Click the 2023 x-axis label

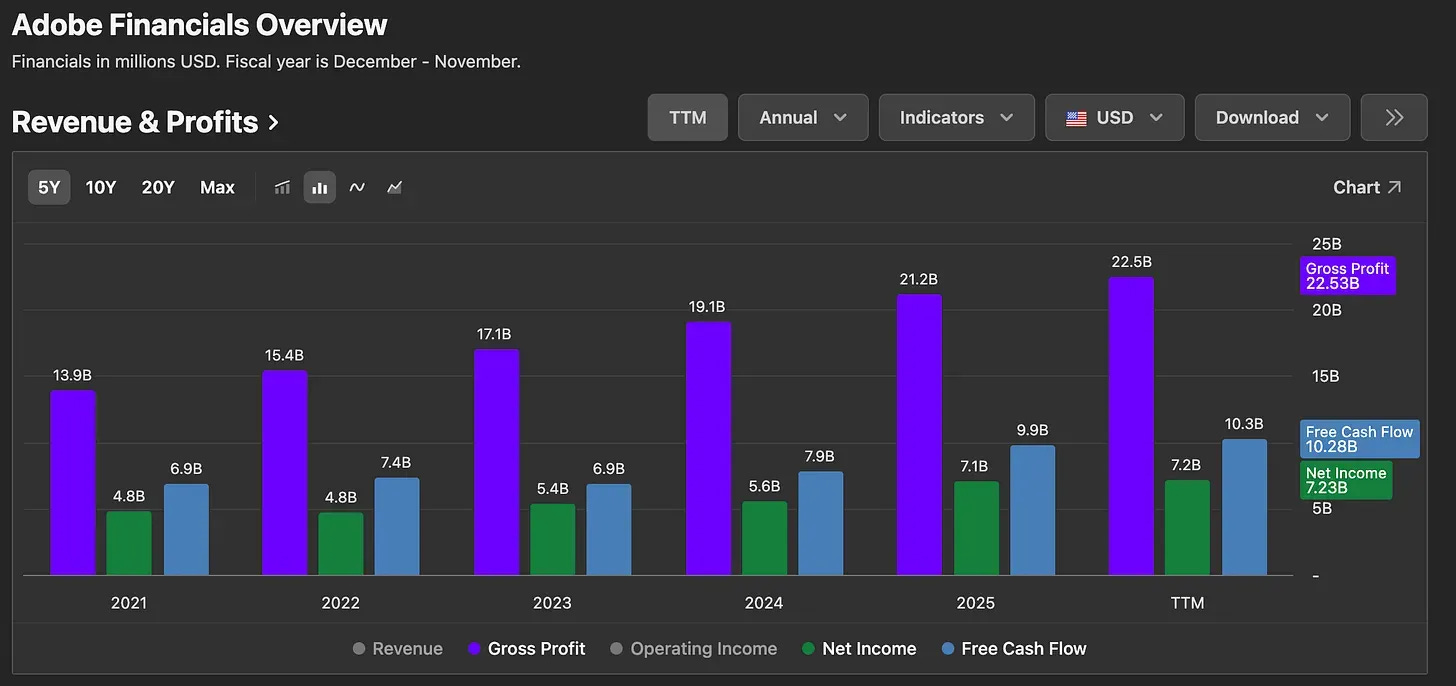[x=553, y=603]
